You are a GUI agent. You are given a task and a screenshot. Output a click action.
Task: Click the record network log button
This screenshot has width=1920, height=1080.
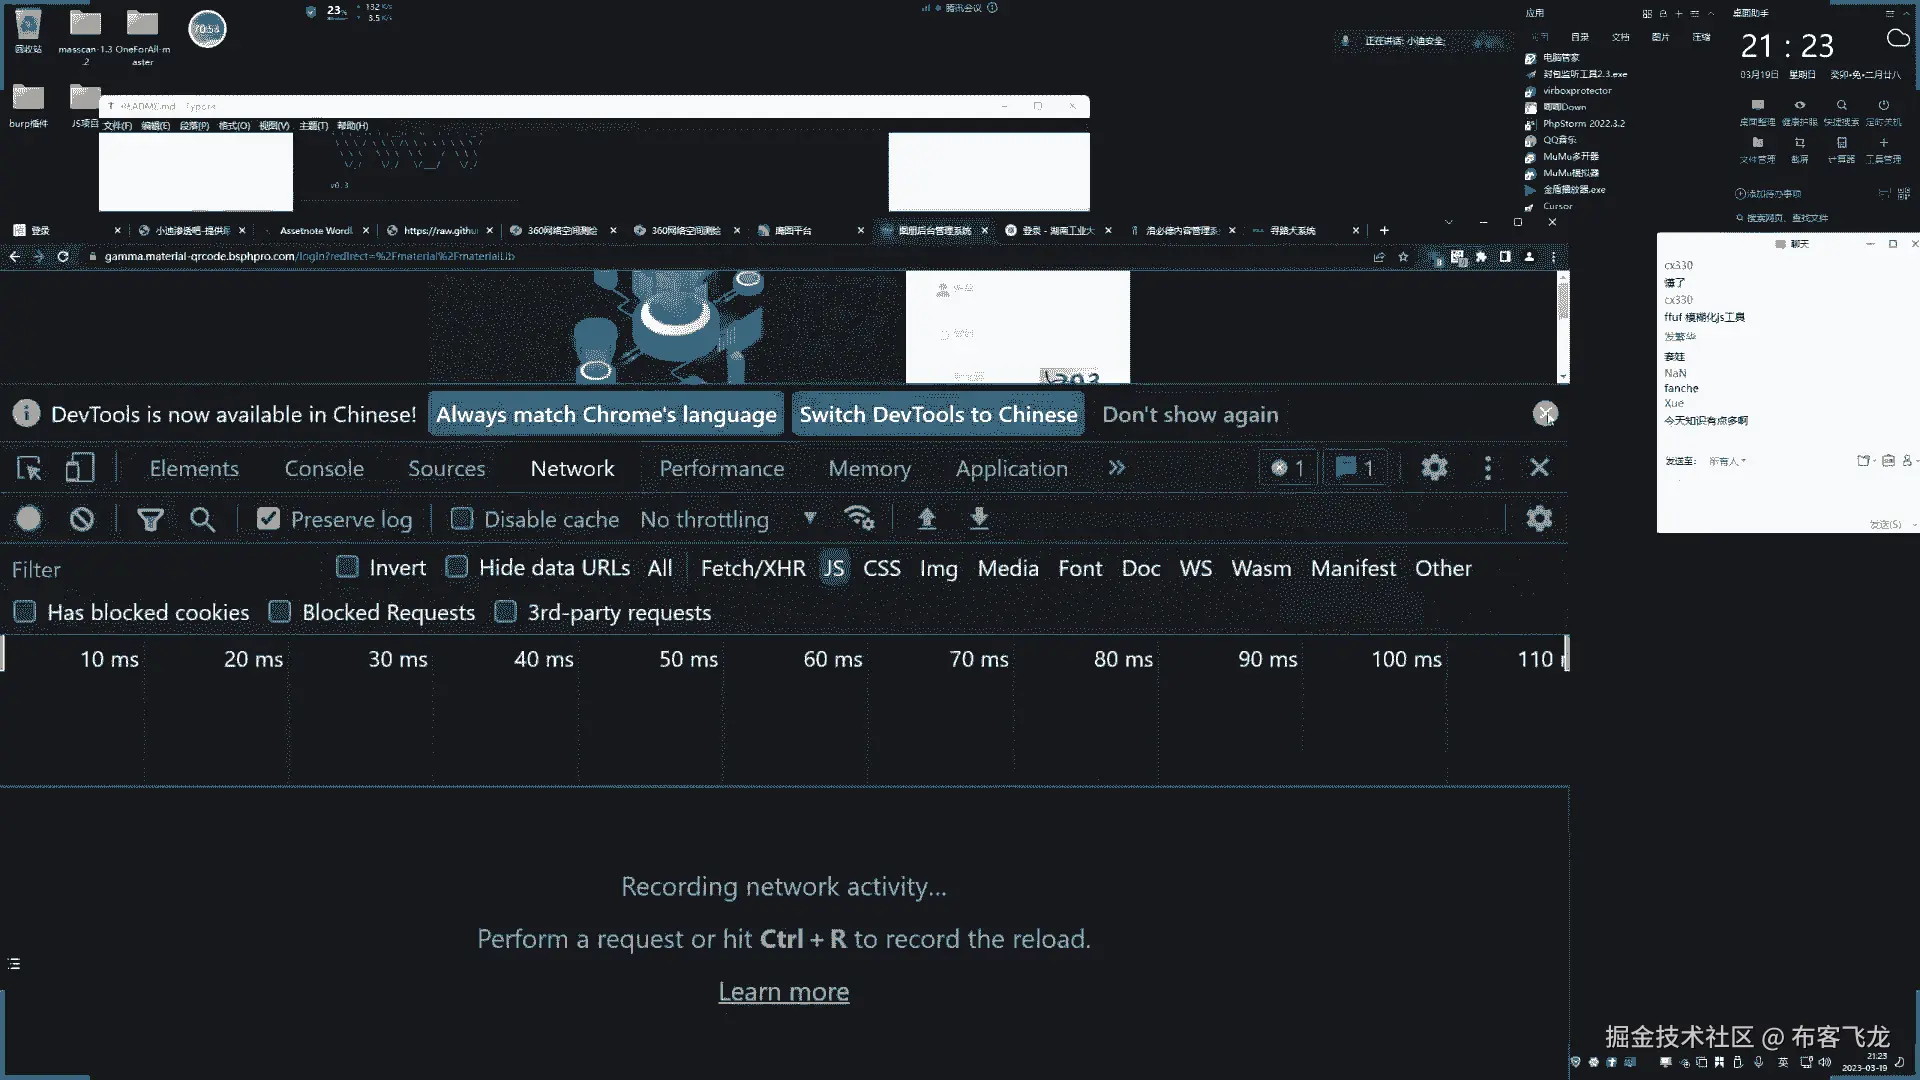[x=29, y=519]
